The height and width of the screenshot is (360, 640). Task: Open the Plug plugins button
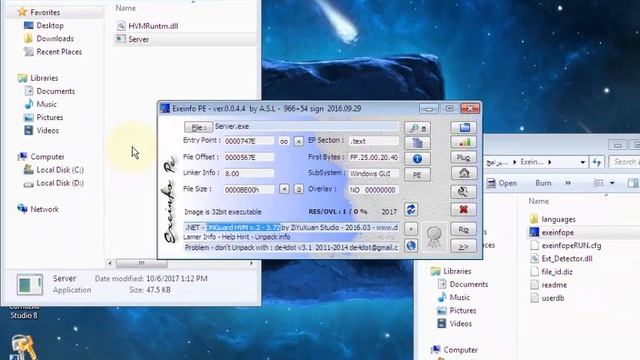pos(464,157)
